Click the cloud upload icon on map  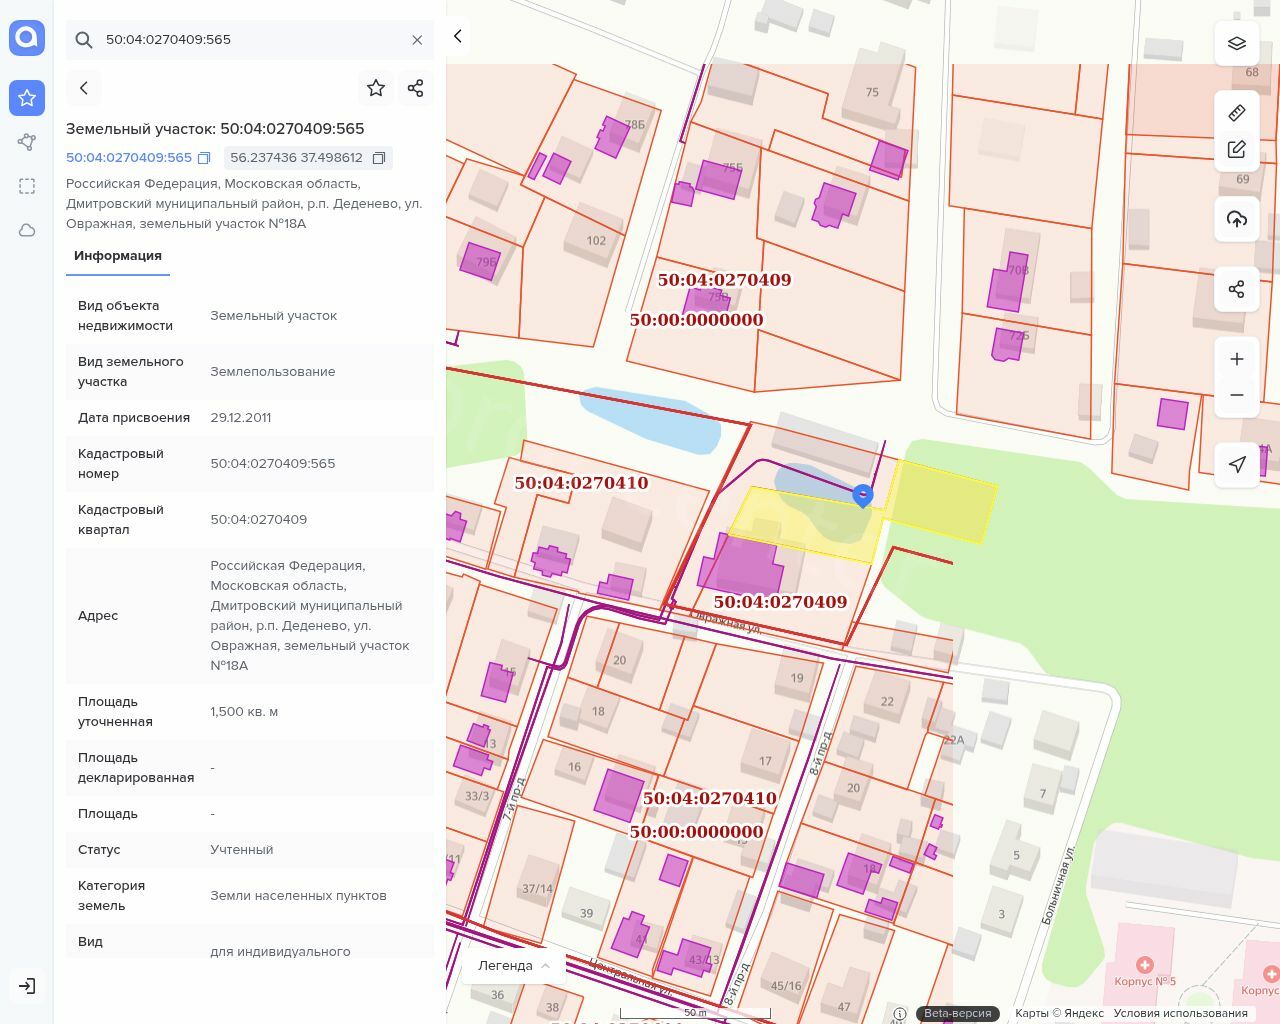(x=1237, y=219)
